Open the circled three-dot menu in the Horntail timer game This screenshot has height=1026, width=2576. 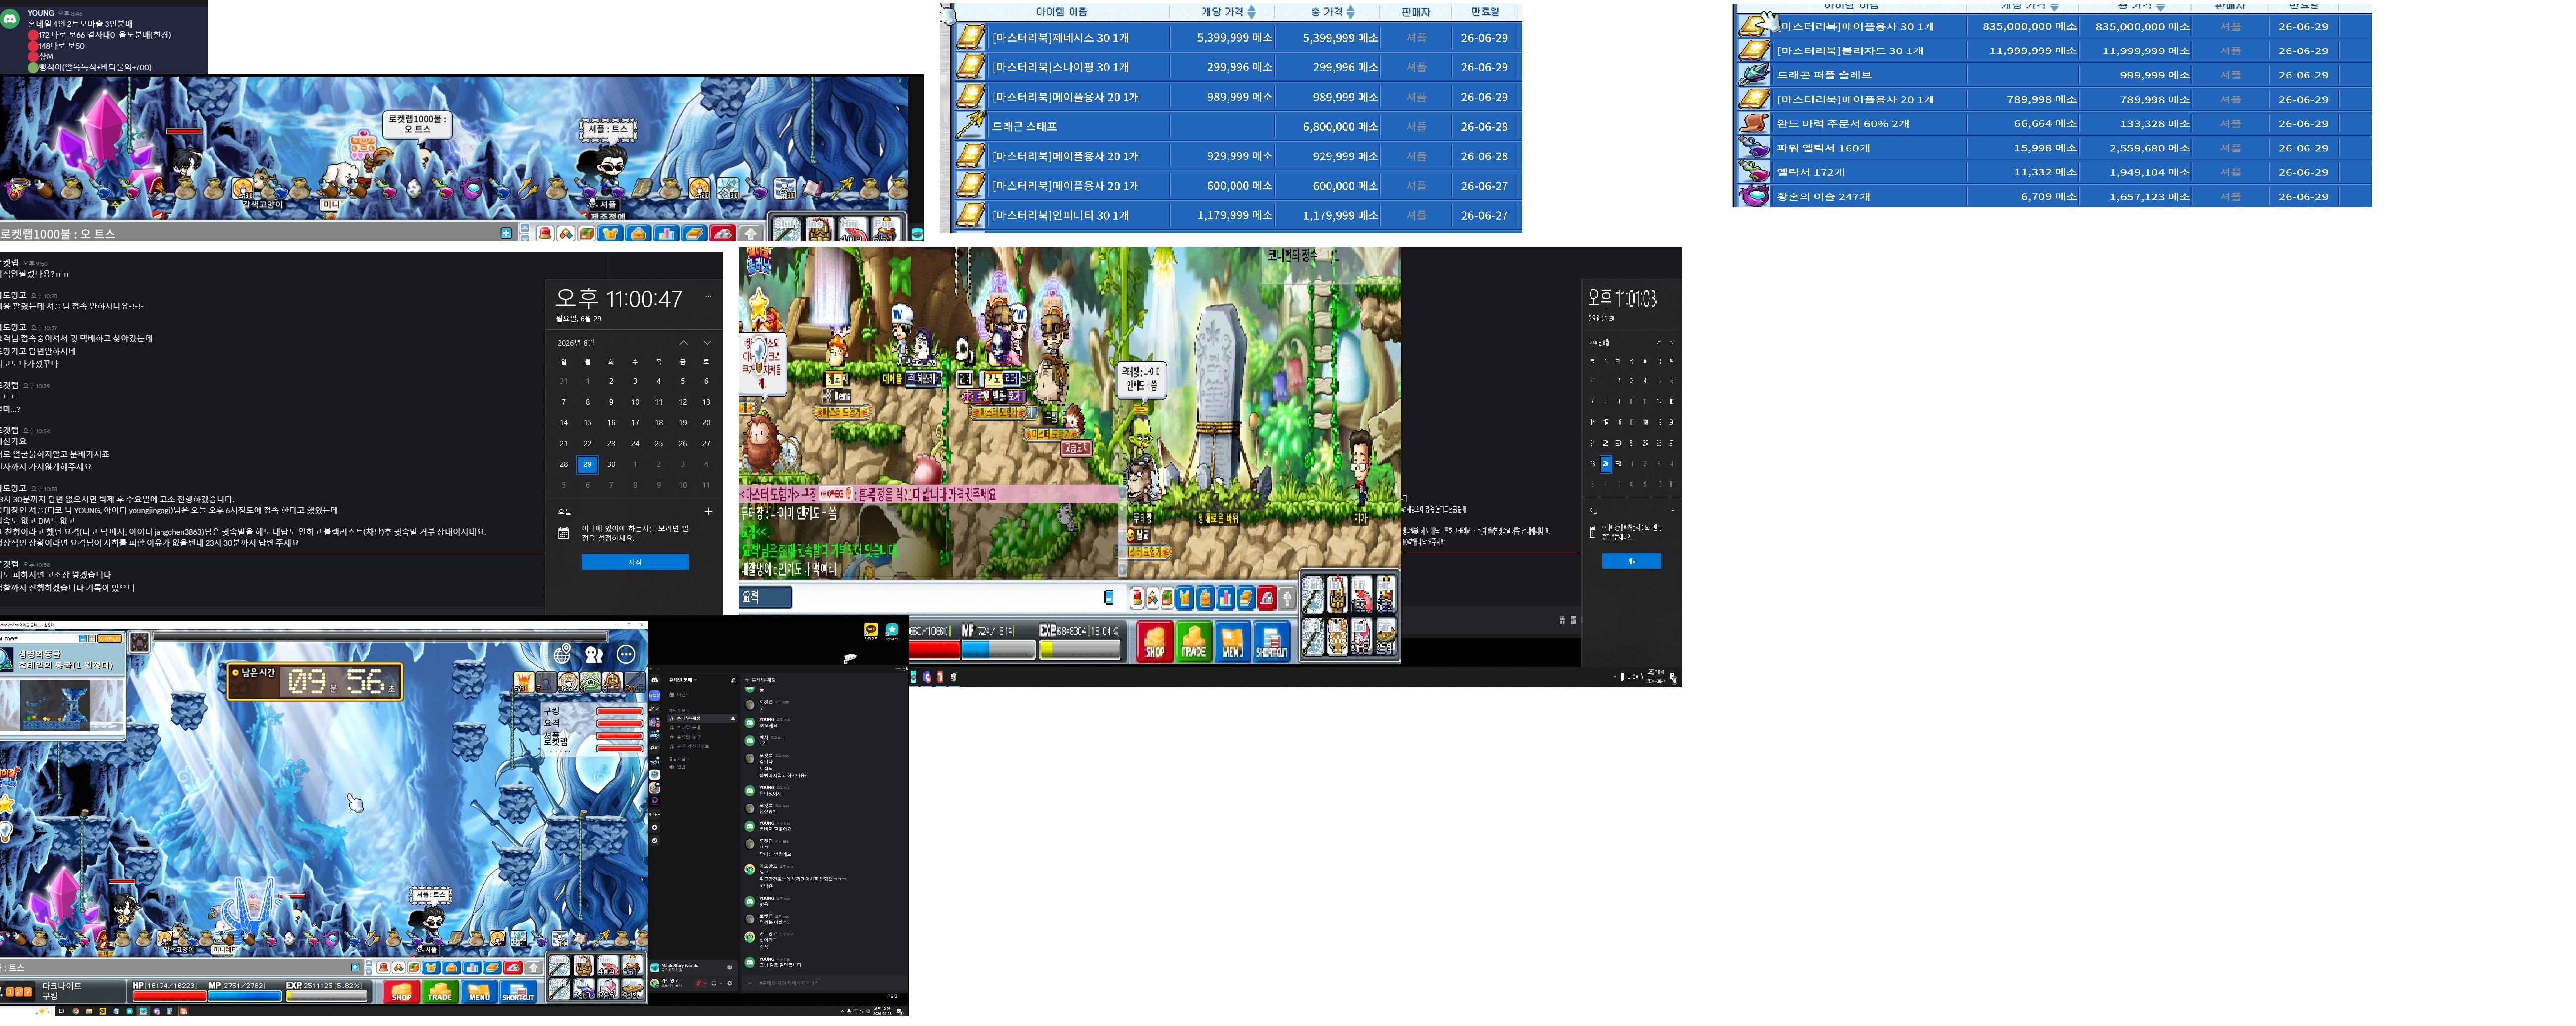coord(626,654)
